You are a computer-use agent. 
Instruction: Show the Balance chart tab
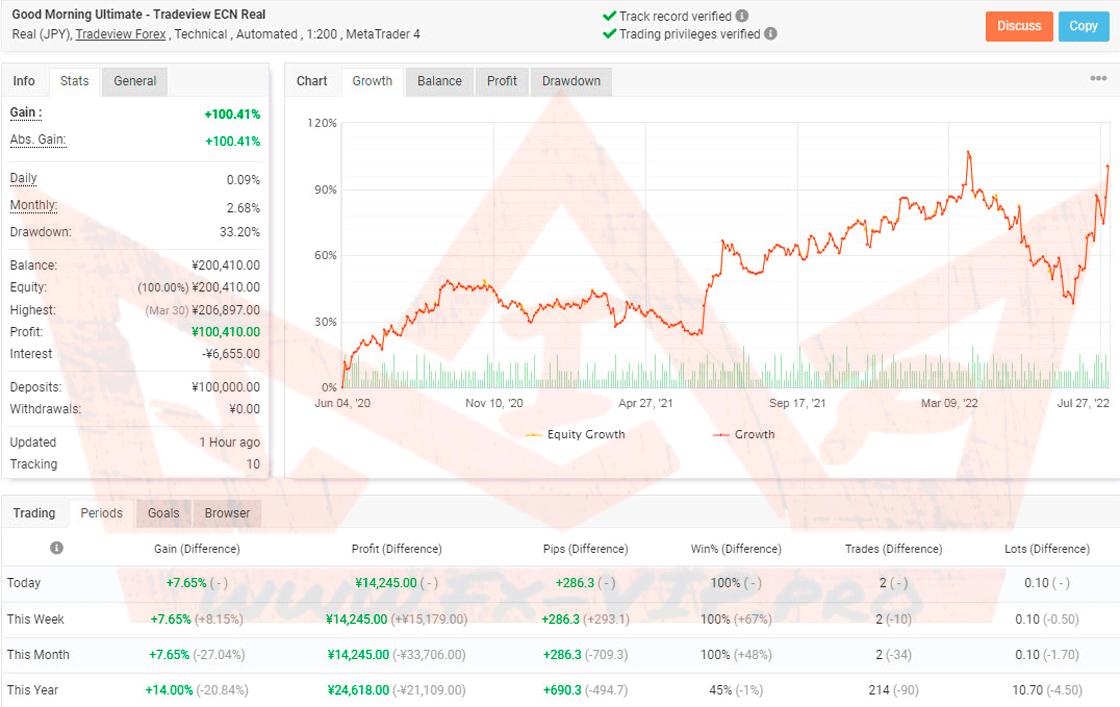[x=439, y=81]
